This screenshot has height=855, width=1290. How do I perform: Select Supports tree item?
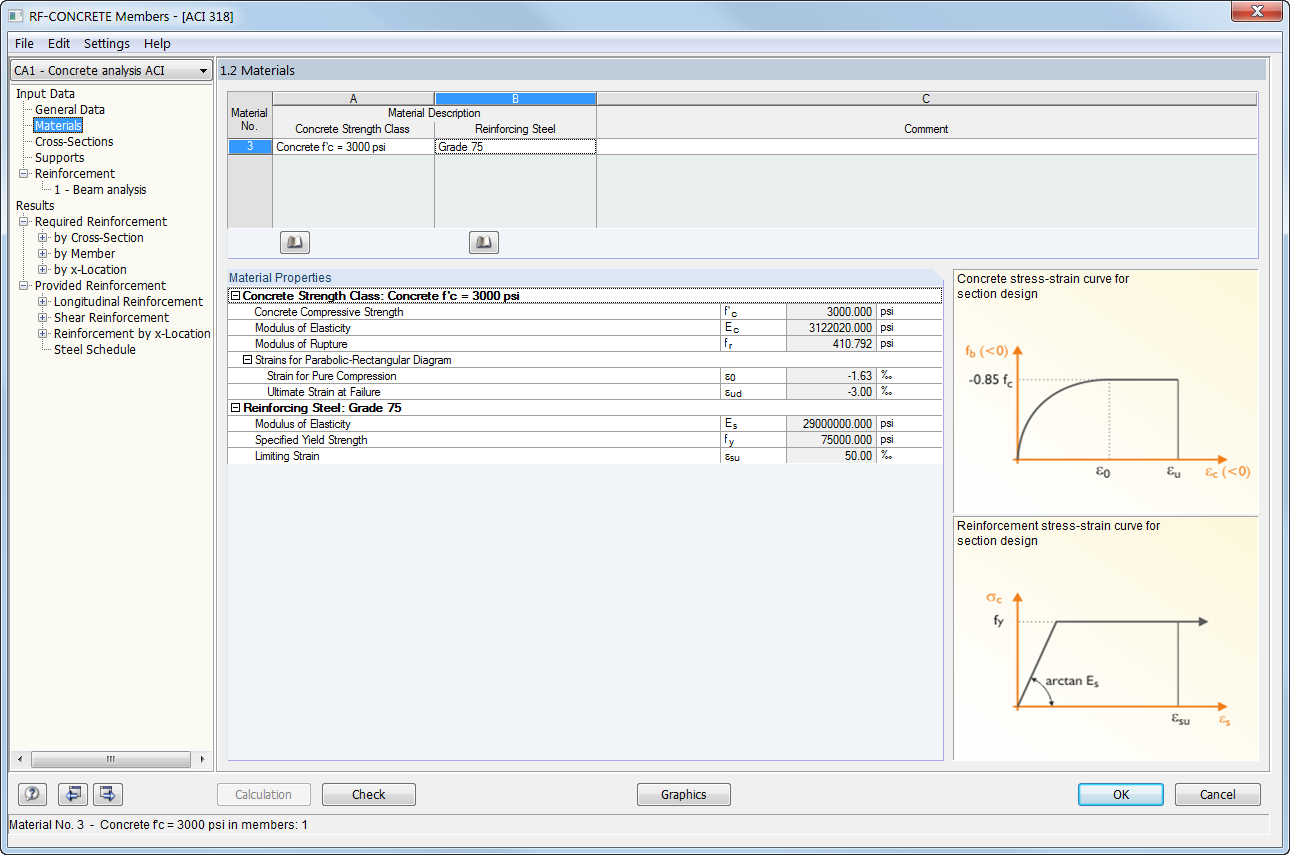(59, 158)
